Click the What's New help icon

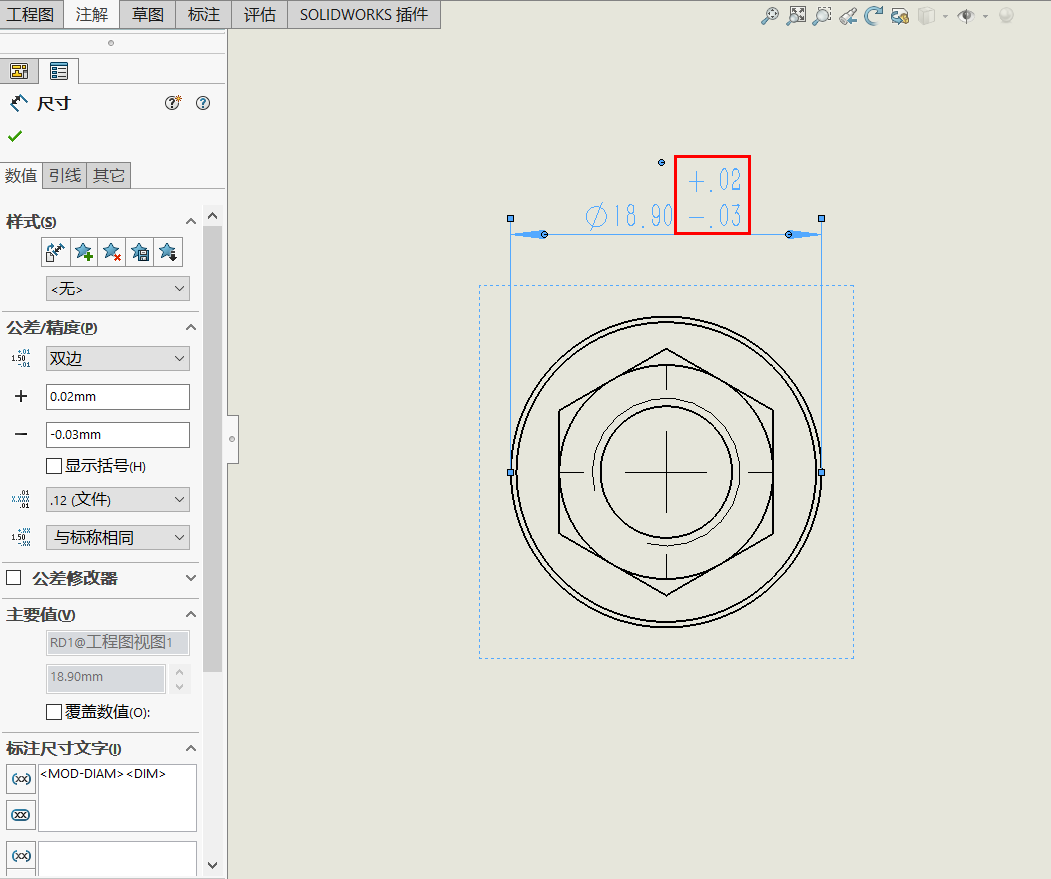pyautogui.click(x=173, y=103)
